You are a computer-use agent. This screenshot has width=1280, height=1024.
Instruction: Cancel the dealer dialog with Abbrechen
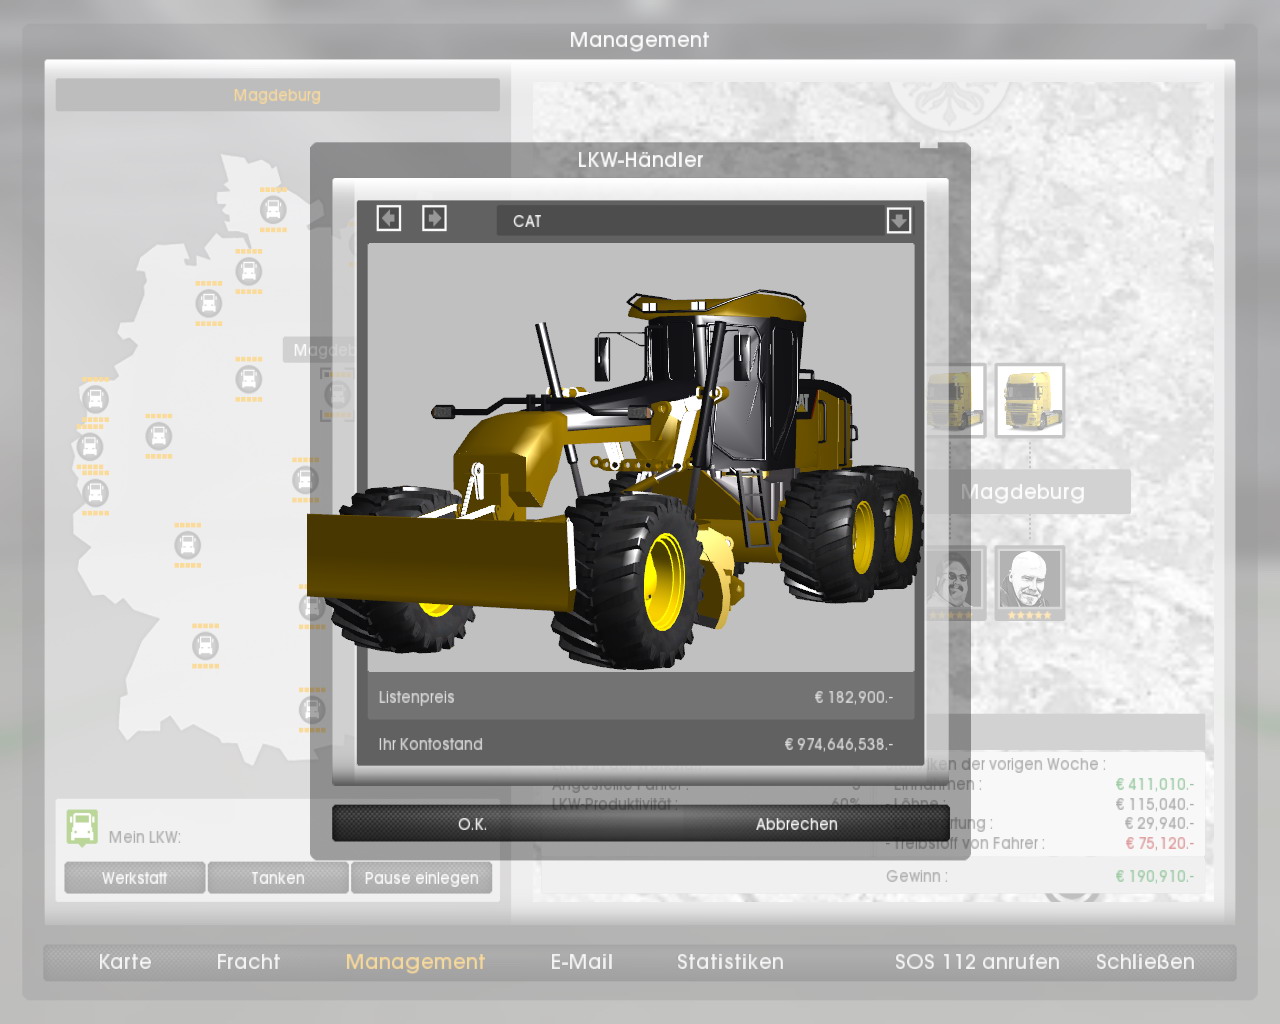click(796, 824)
